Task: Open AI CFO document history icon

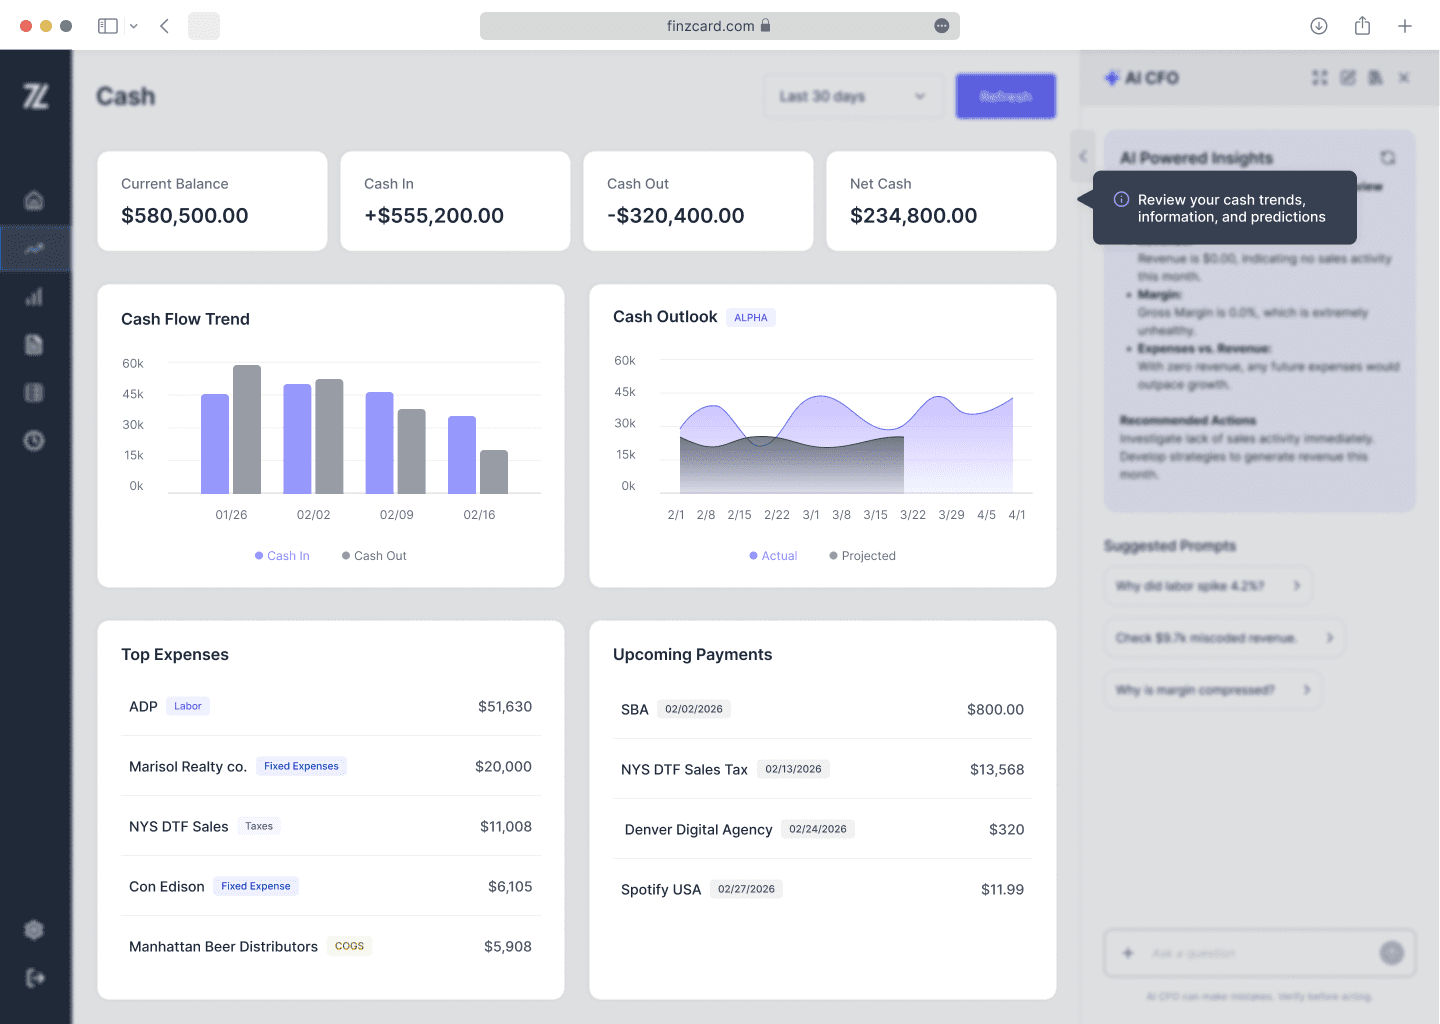Action: (1376, 78)
